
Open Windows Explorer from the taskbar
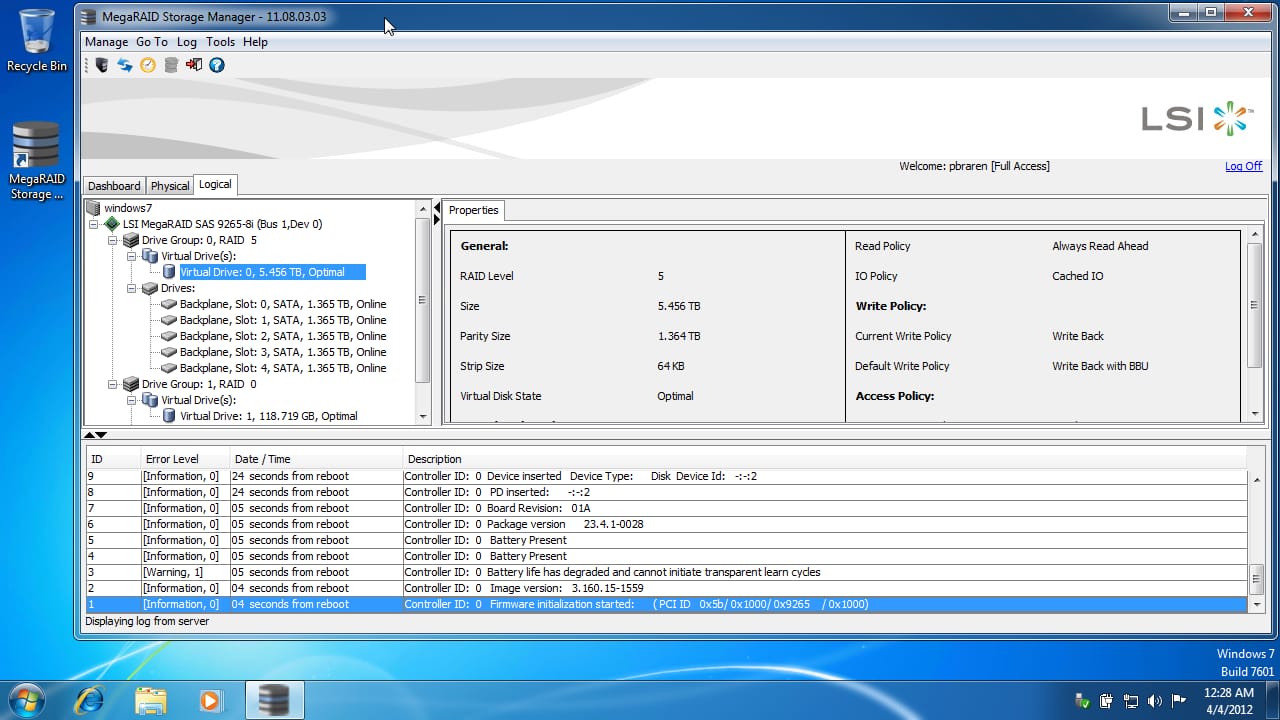(x=150, y=700)
